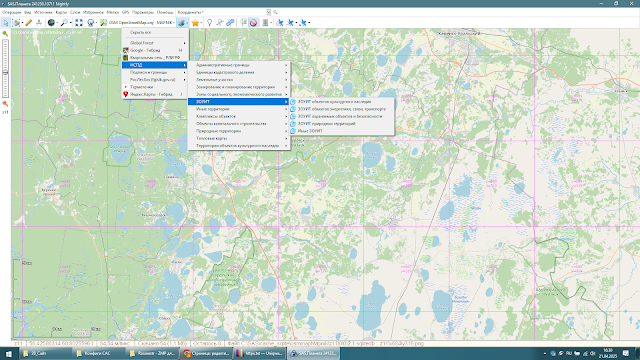
Task: Click the OSM map selector icon
Action: pos(103,23)
